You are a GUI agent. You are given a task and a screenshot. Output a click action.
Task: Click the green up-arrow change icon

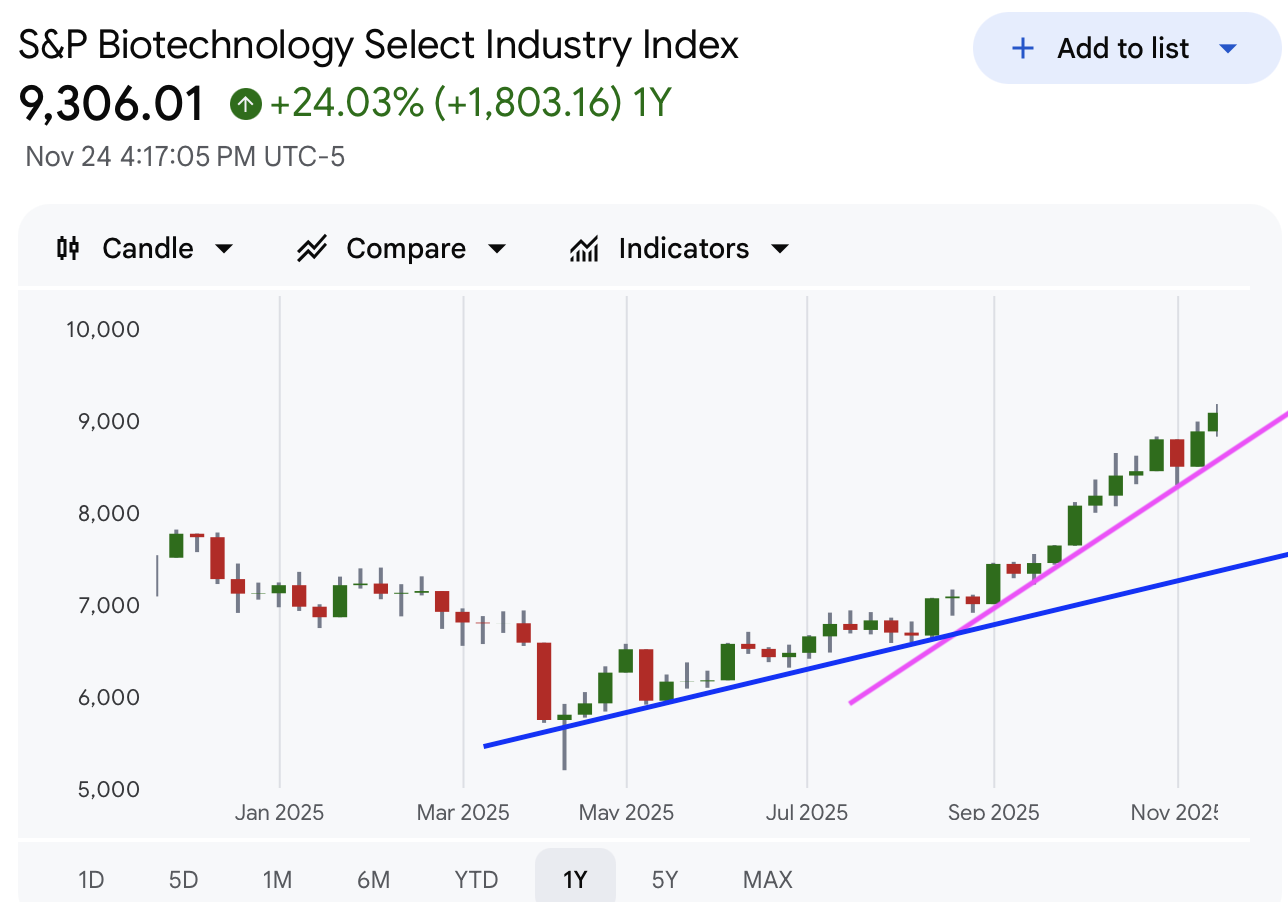(x=245, y=104)
